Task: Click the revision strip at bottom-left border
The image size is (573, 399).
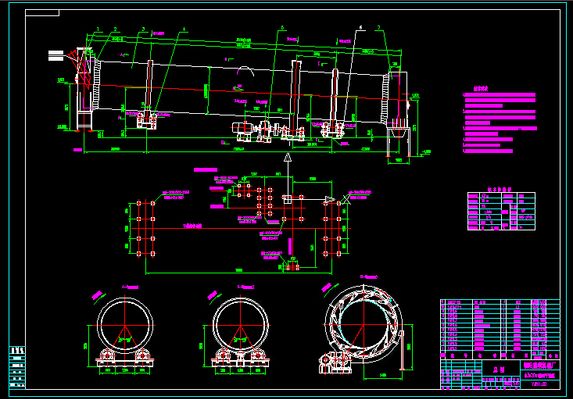Action: (17, 367)
